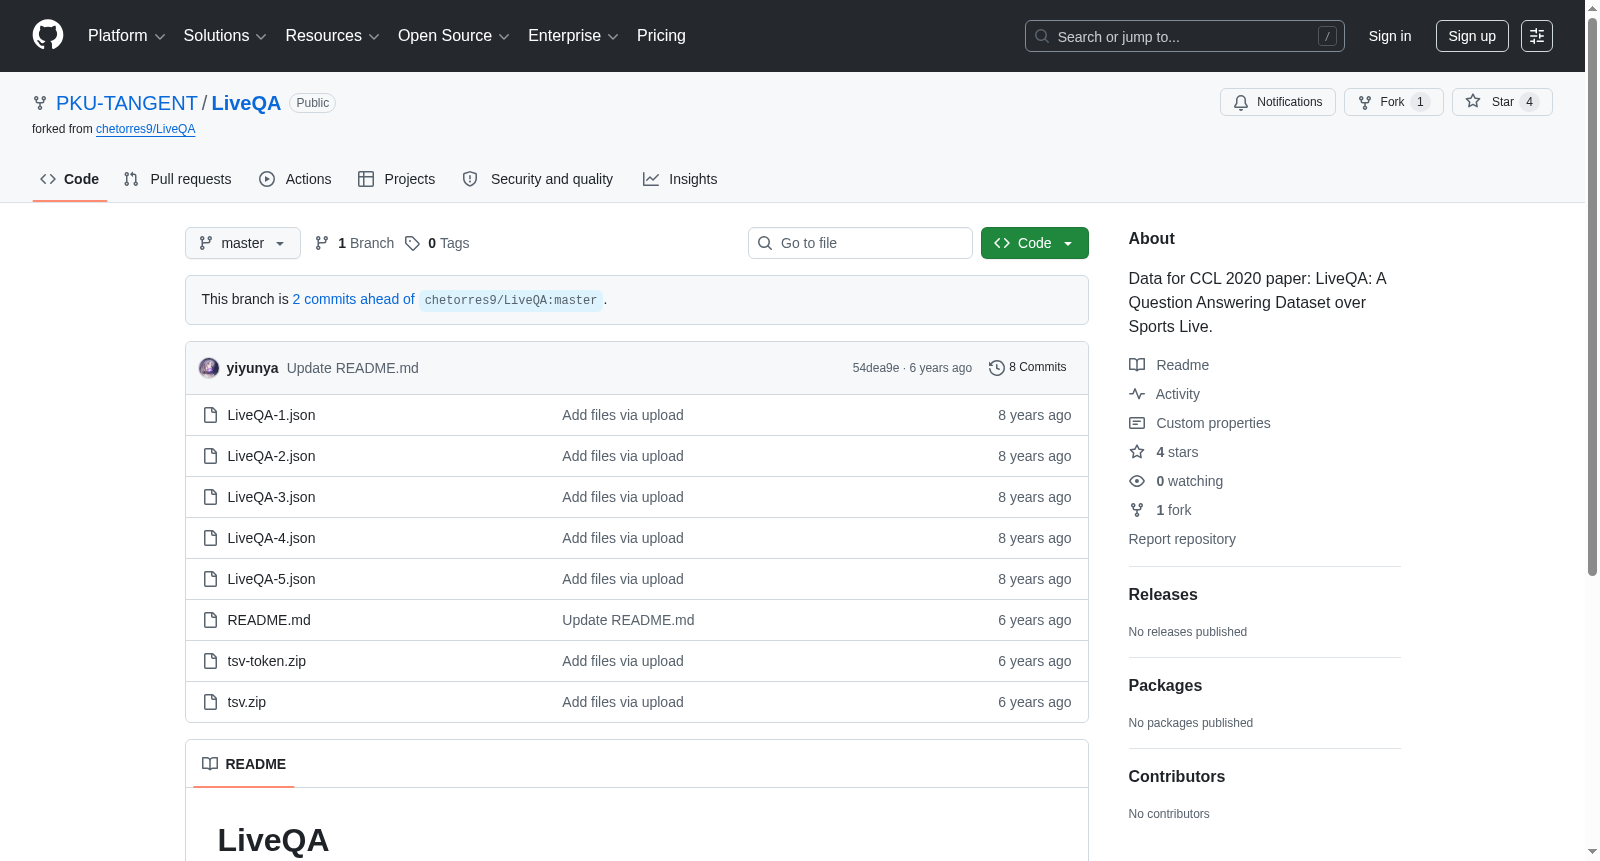Open the 8 Commits history

tap(1027, 367)
